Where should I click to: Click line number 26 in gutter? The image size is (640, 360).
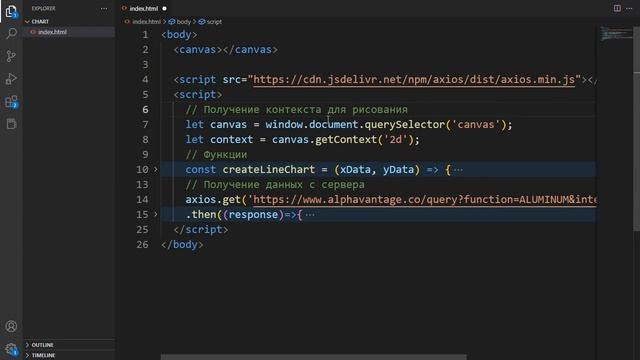point(142,244)
